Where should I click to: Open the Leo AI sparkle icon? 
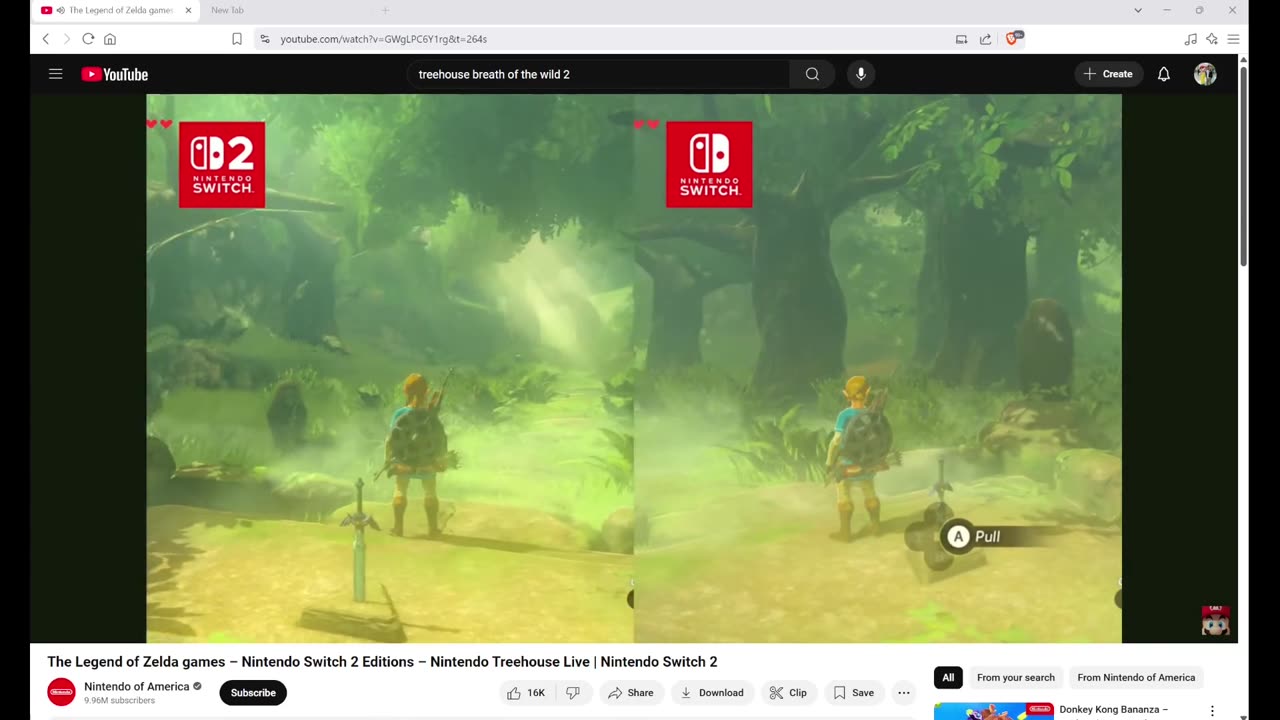(1212, 39)
